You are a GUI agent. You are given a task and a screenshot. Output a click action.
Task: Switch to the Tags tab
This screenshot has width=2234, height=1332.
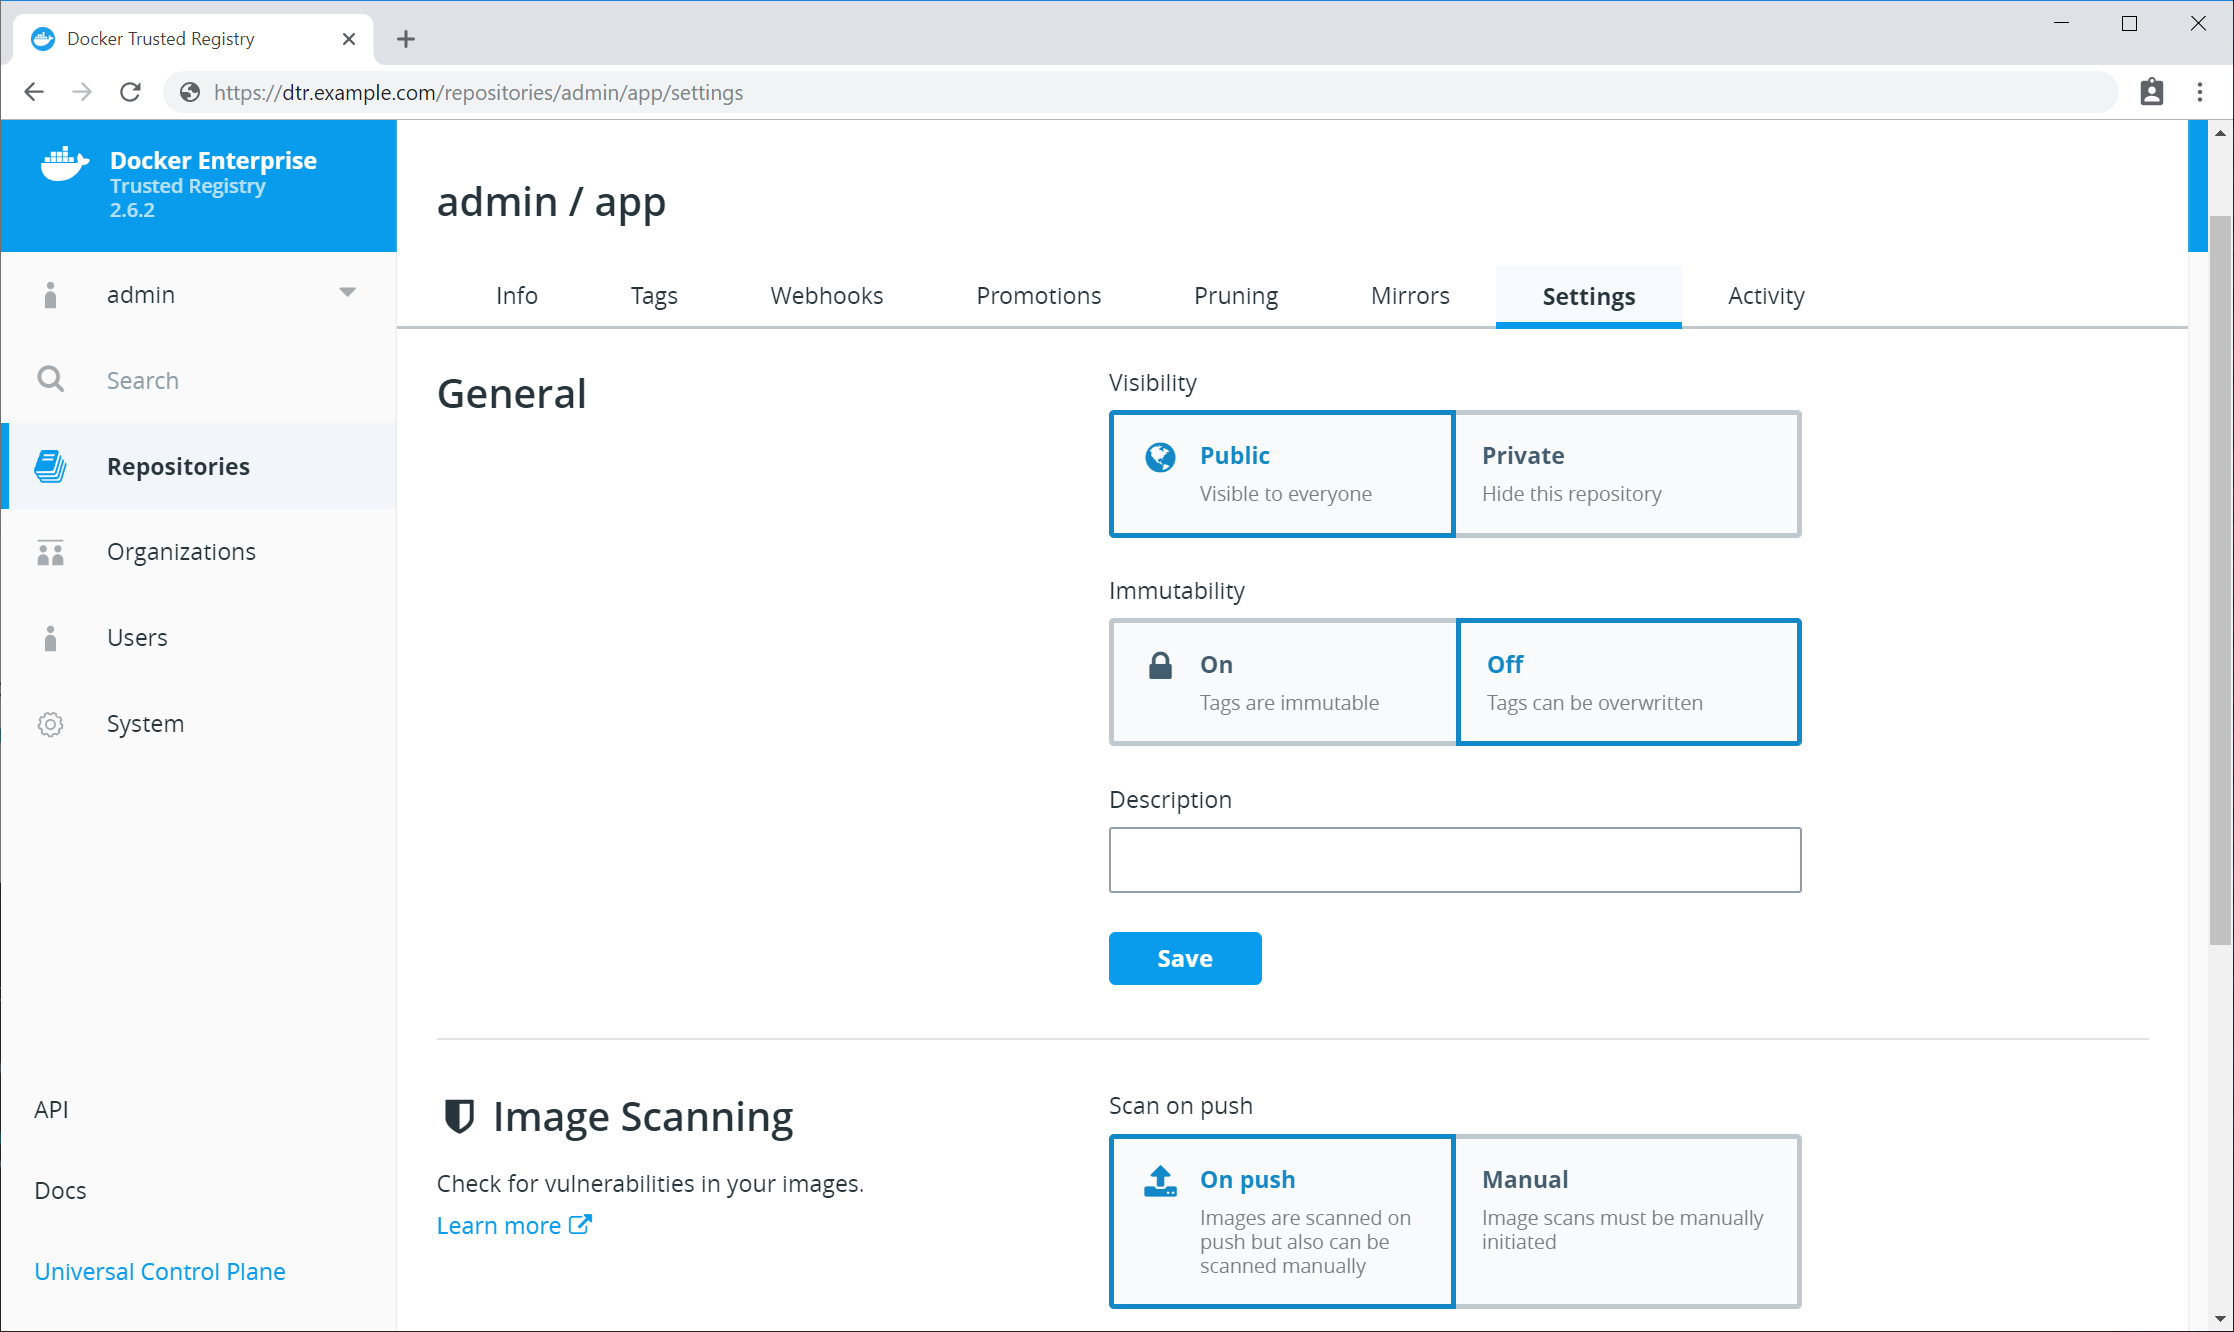click(654, 296)
